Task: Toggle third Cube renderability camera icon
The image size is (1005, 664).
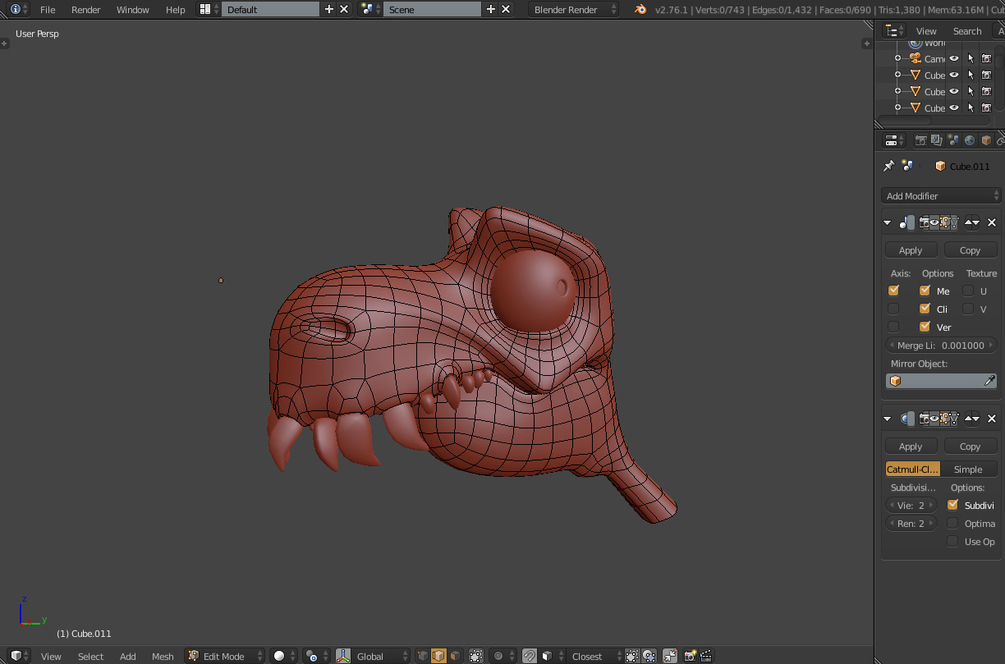Action: tap(986, 108)
